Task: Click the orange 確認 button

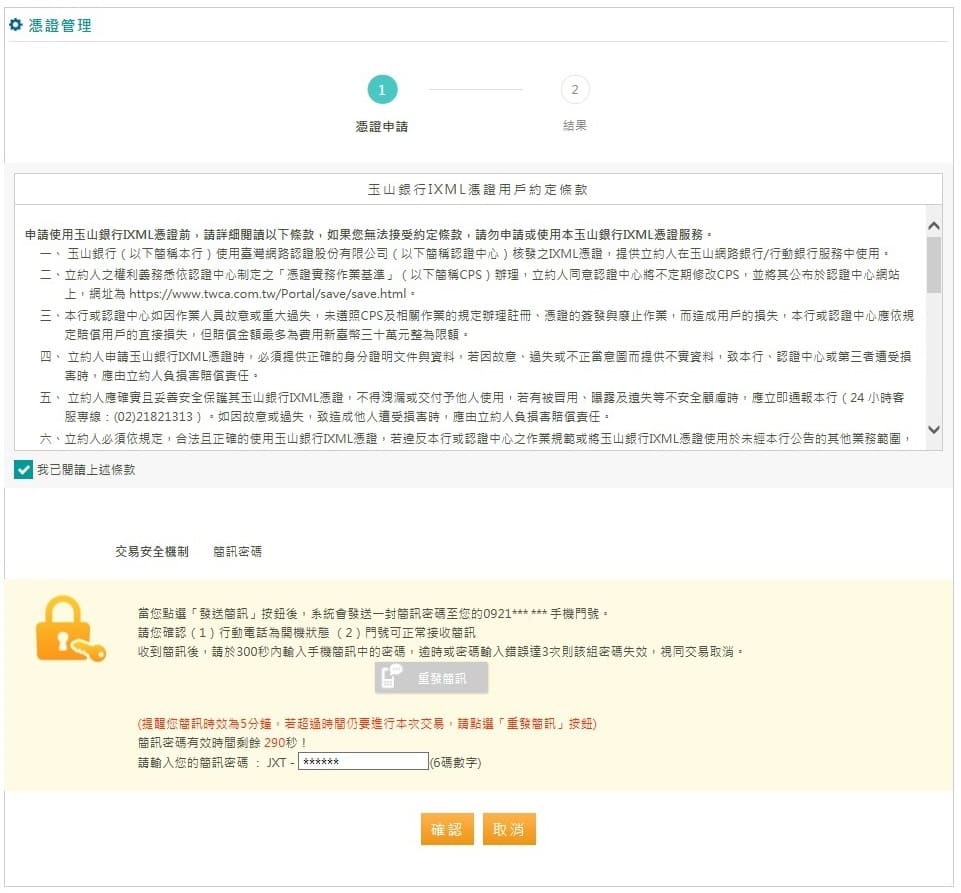Action: (x=447, y=829)
